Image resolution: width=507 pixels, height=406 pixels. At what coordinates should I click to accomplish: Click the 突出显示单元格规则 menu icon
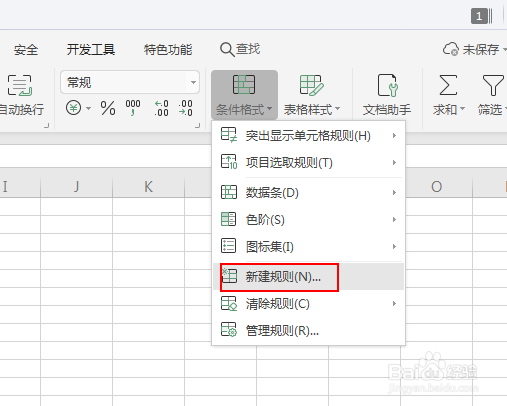[x=229, y=135]
